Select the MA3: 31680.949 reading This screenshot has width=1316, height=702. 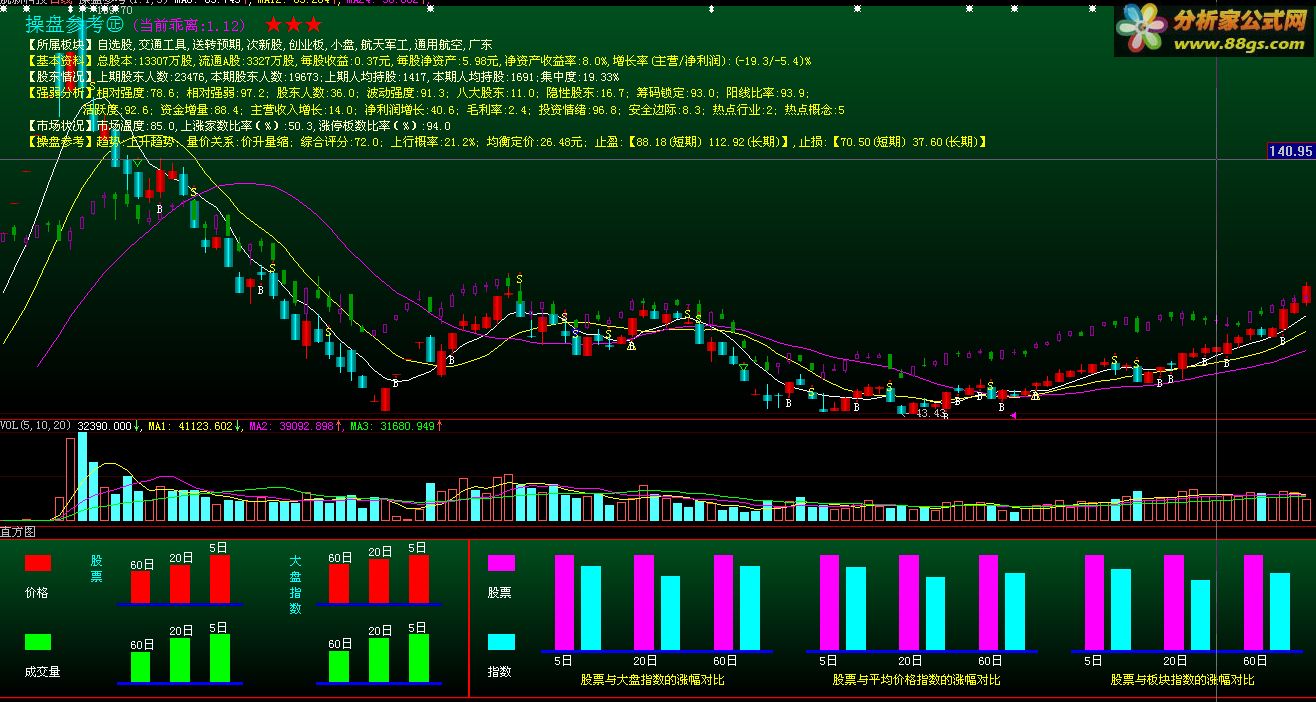392,426
